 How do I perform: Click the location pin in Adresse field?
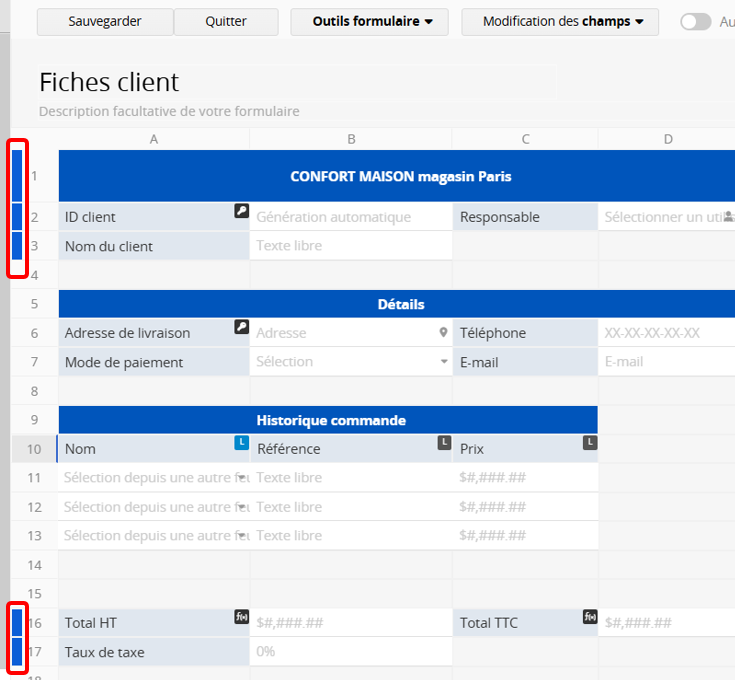(x=443, y=333)
